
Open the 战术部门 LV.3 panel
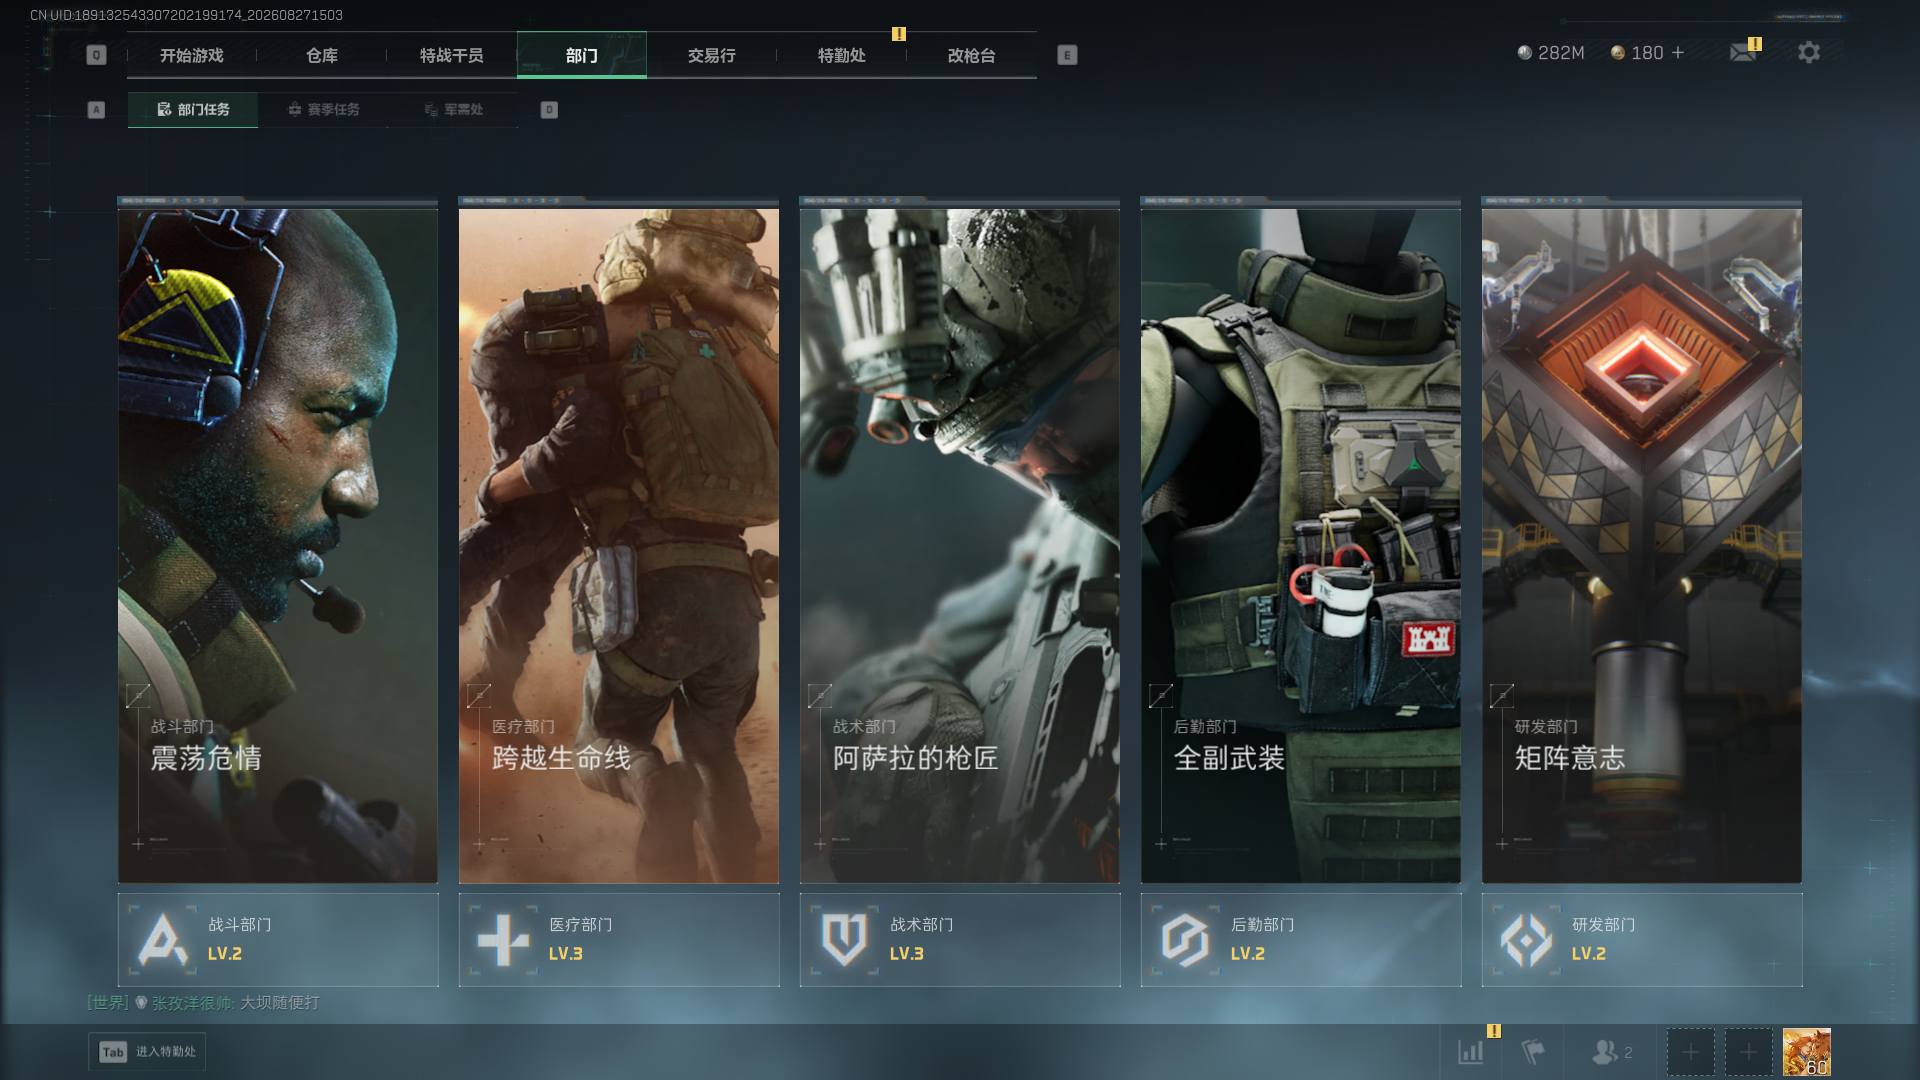[x=960, y=940]
